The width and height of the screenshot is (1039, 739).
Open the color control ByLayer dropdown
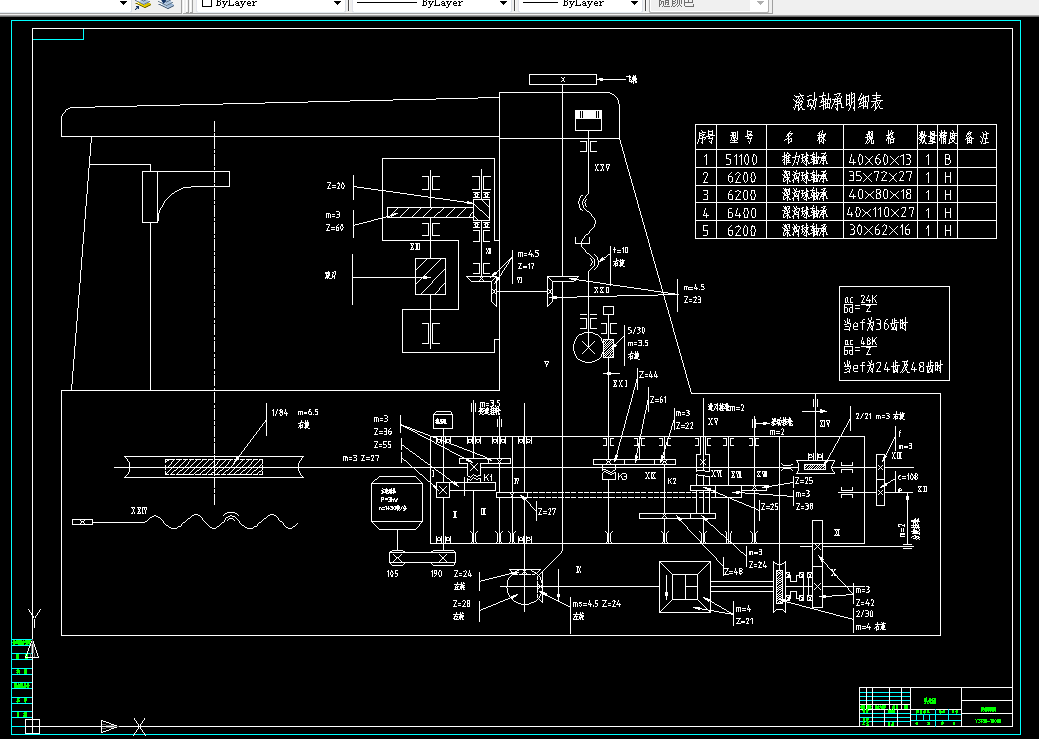tap(337, 3)
